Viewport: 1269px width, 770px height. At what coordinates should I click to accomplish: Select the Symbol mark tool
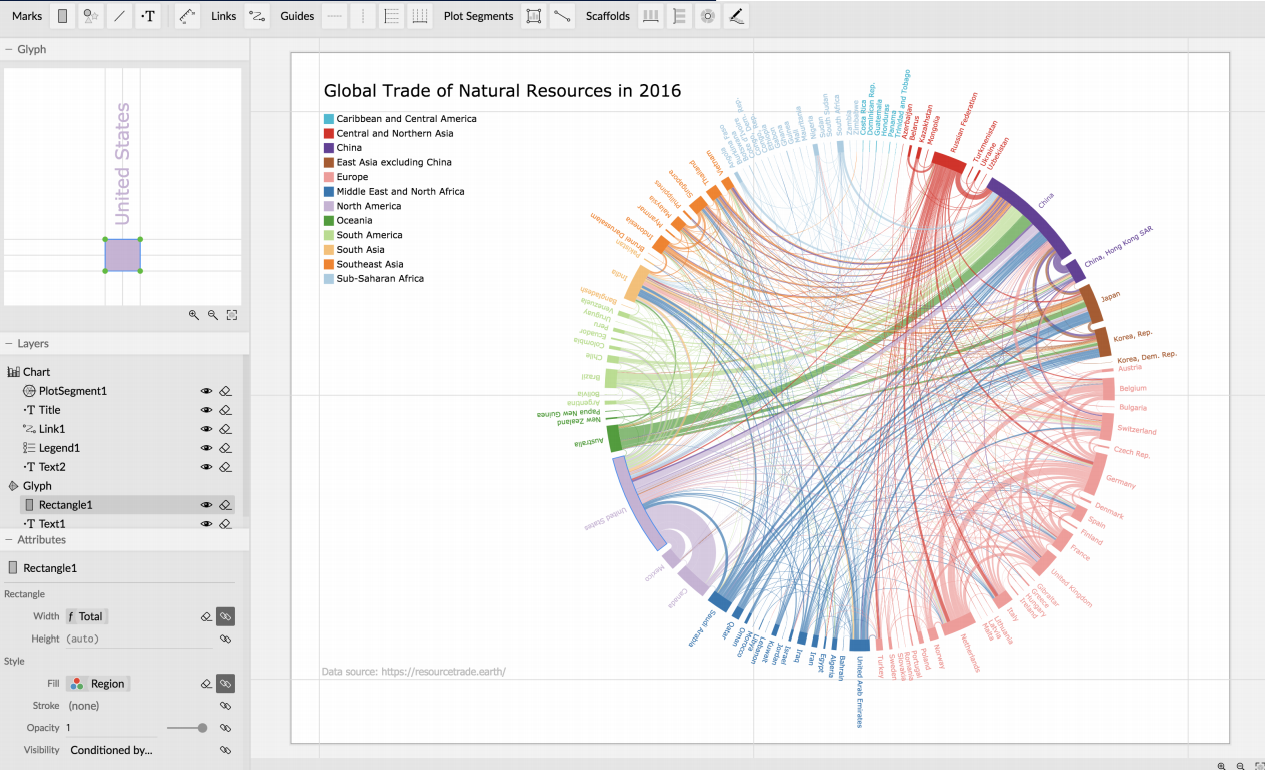[x=91, y=16]
